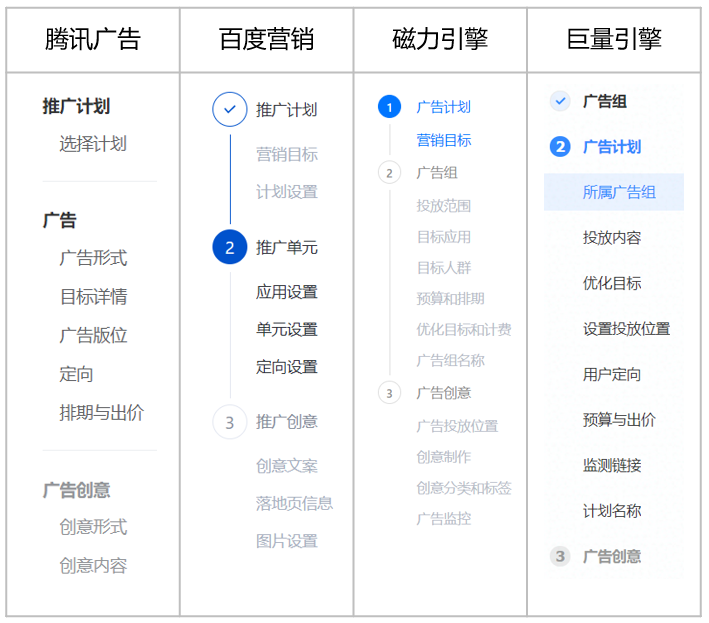Open 监测链接

point(612,465)
